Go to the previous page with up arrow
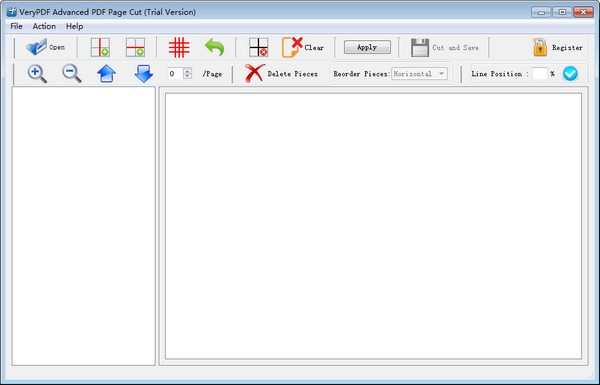 click(106, 73)
